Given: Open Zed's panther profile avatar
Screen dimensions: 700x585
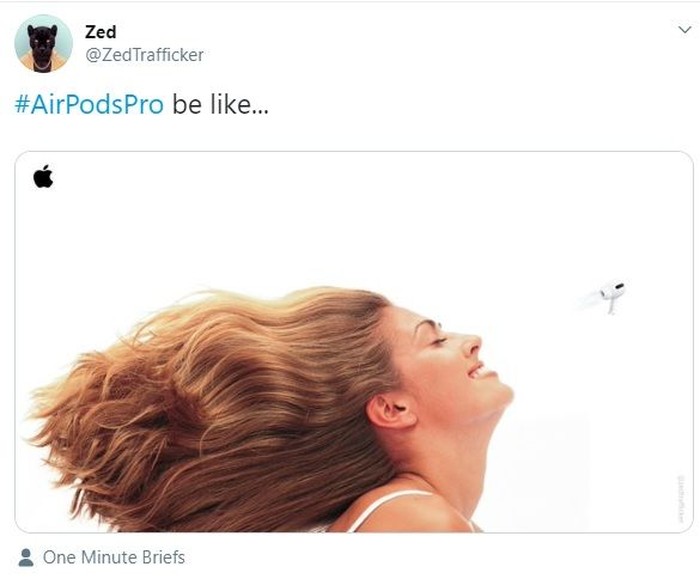Looking at the screenshot, I should [43, 43].
